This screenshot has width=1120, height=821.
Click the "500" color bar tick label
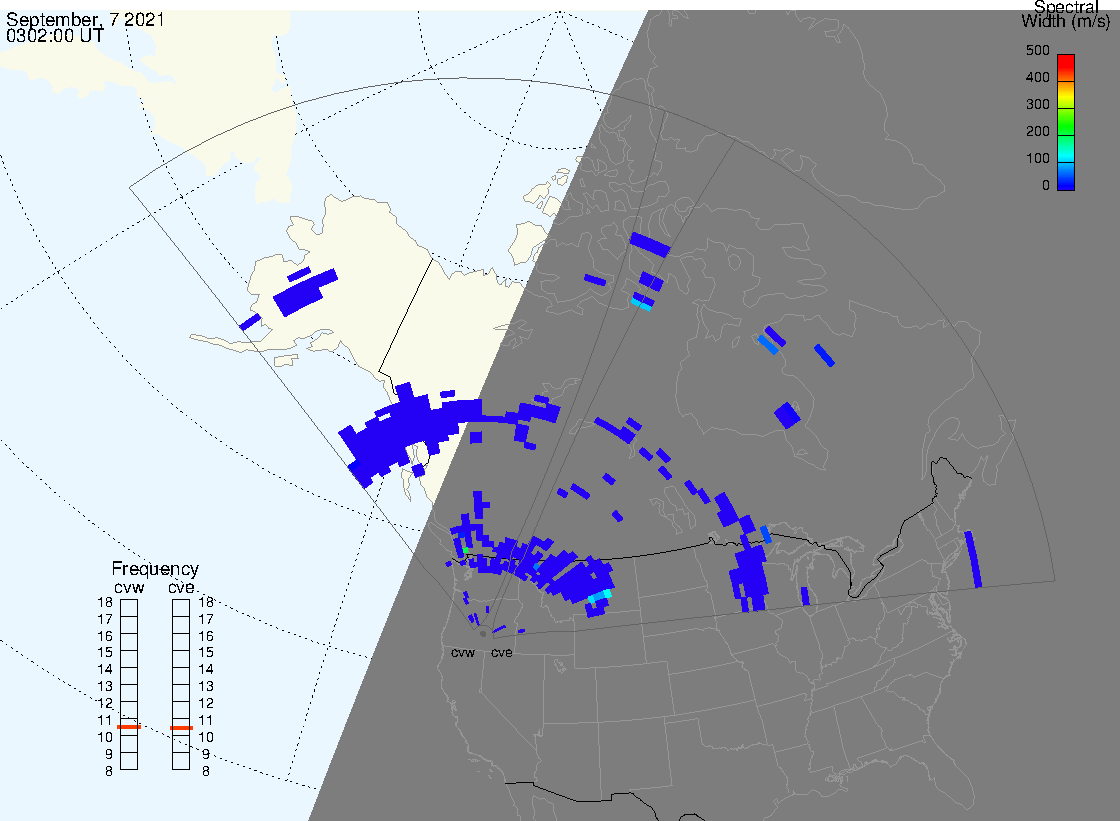pyautogui.click(x=1037, y=50)
